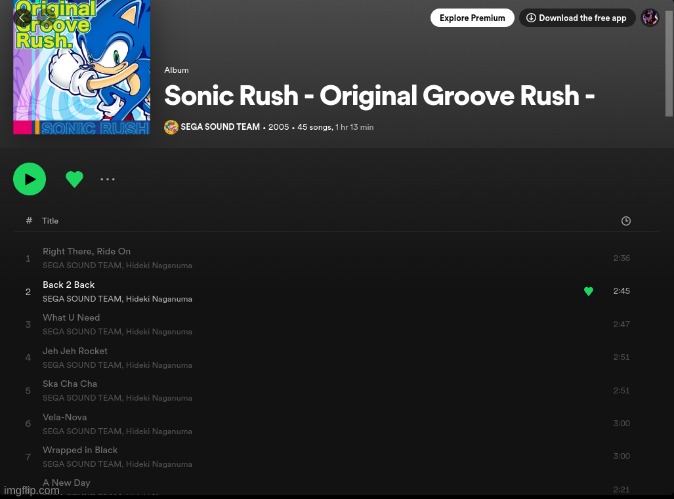The image size is (674, 499).
Task: Click Download the free app button
Action: point(577,18)
